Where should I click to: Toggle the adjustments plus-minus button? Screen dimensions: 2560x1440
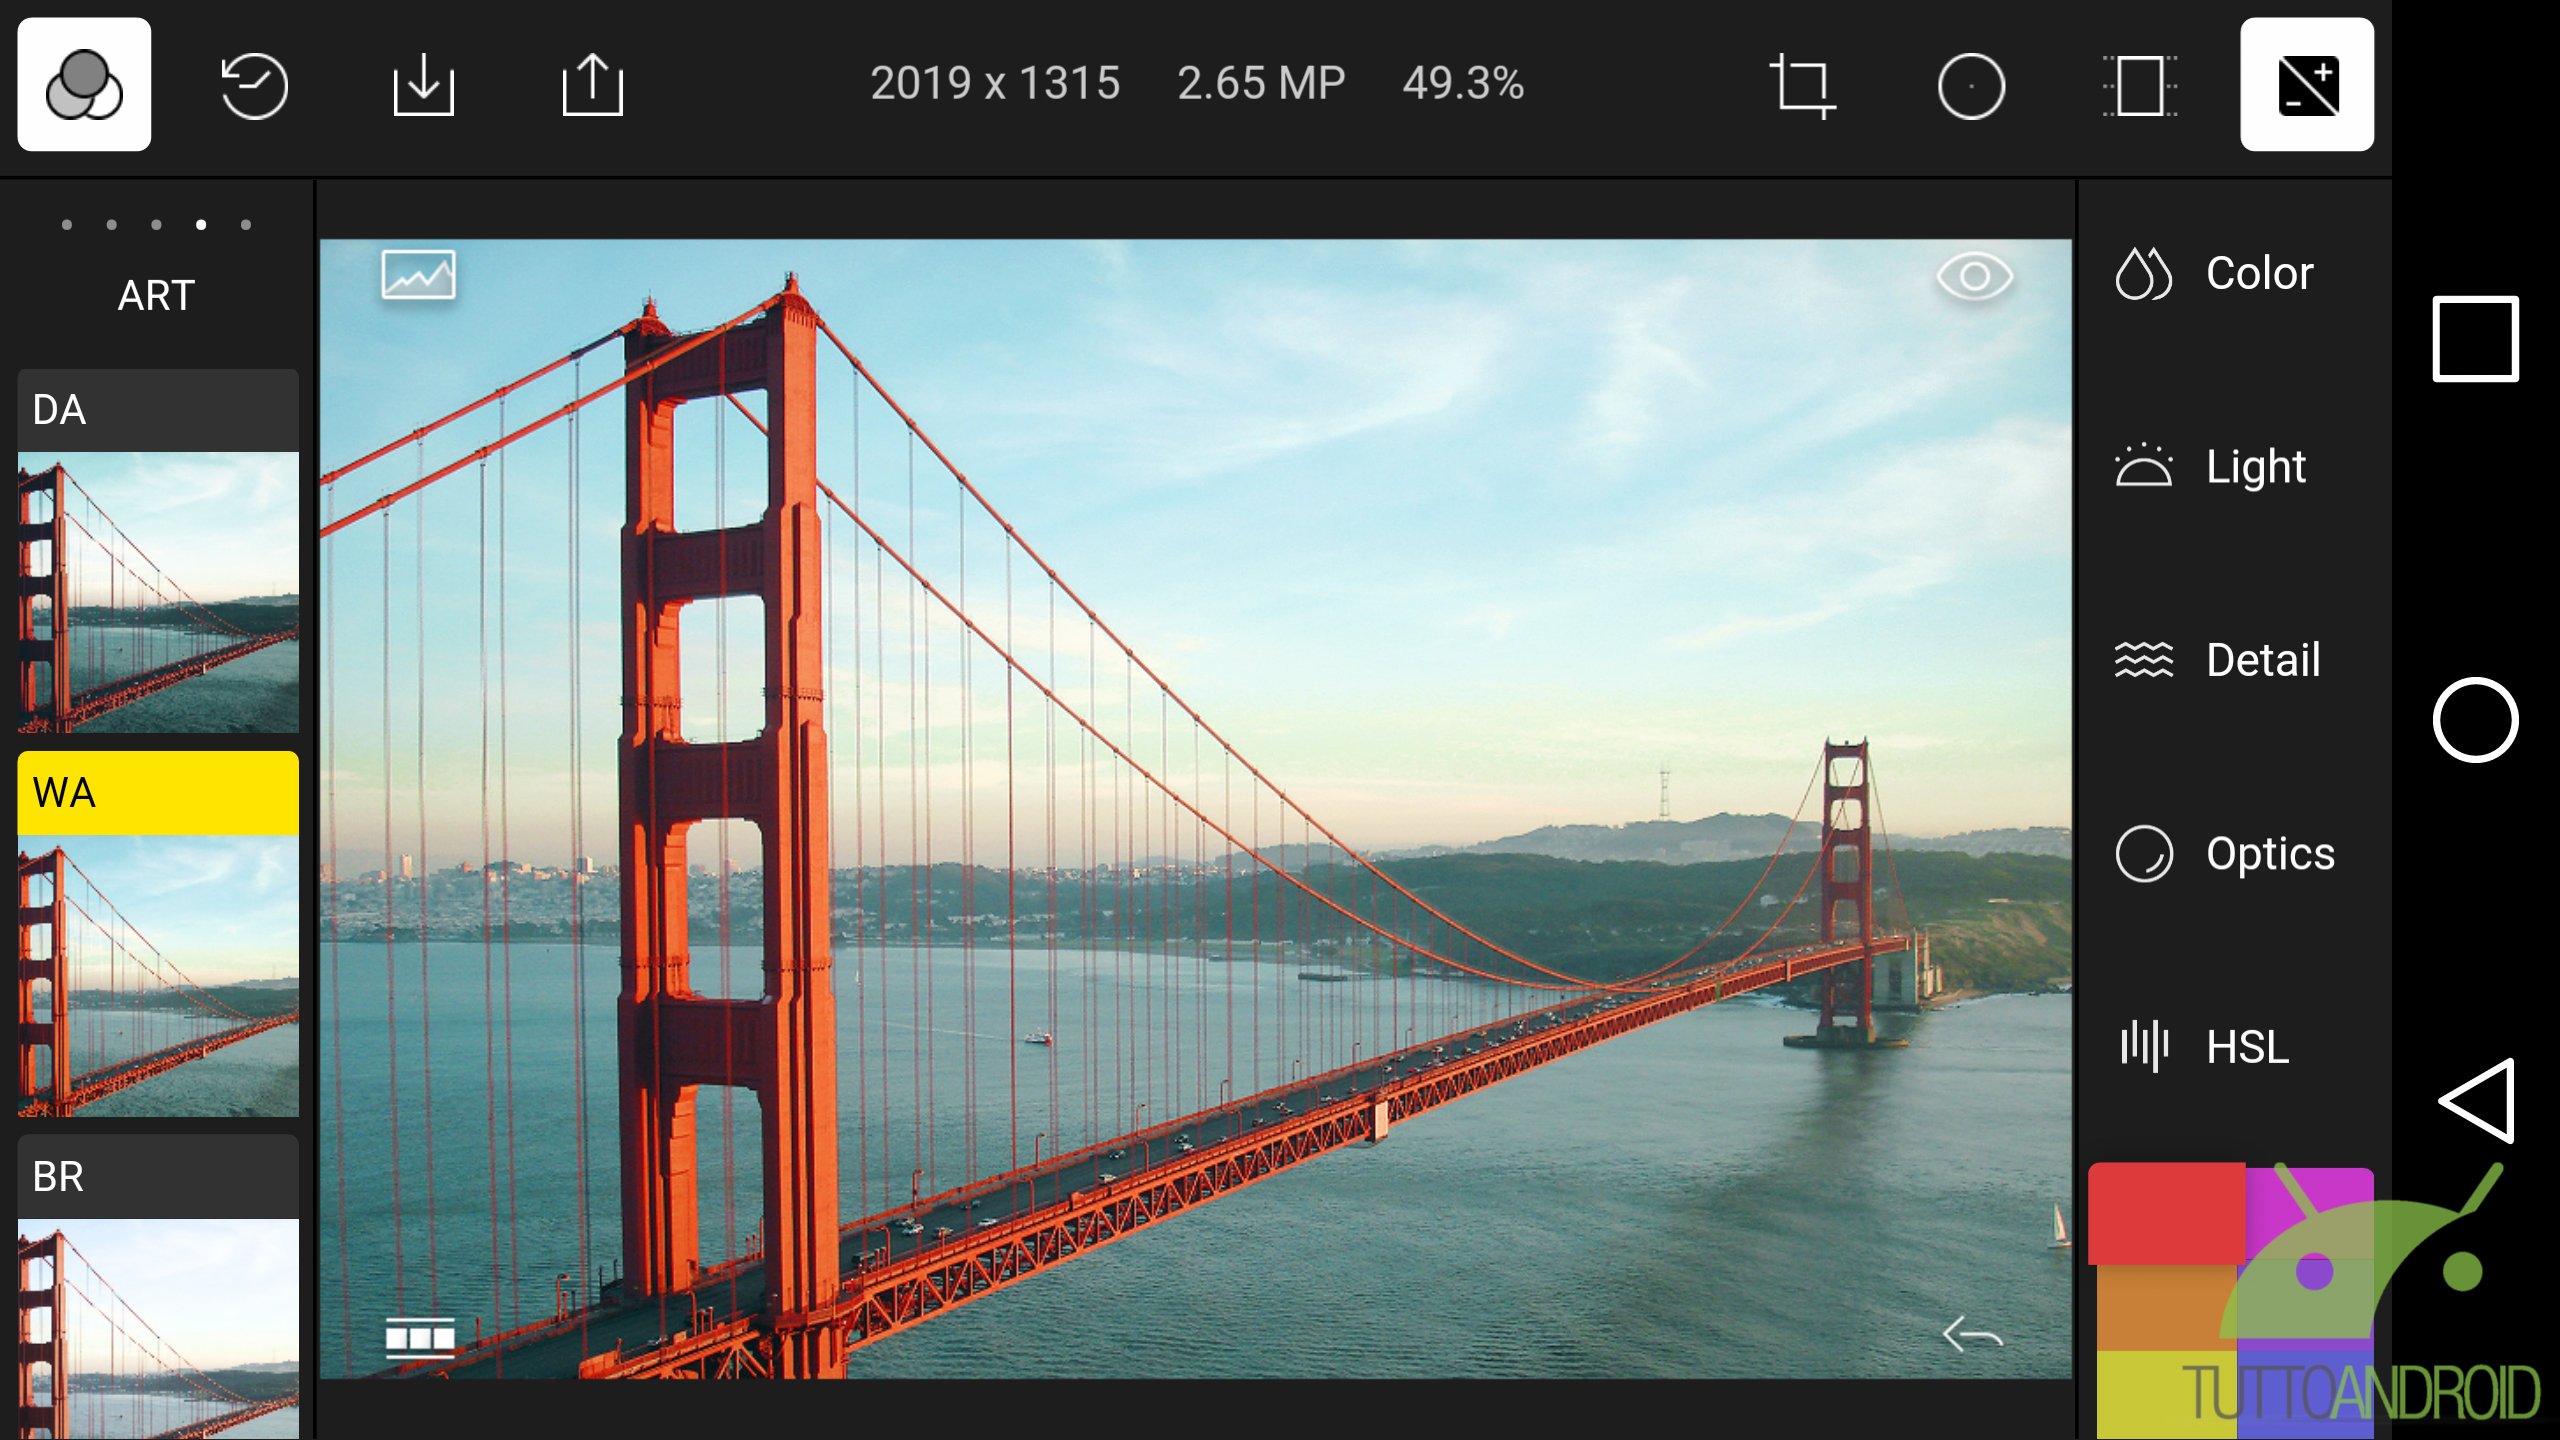tap(2307, 84)
